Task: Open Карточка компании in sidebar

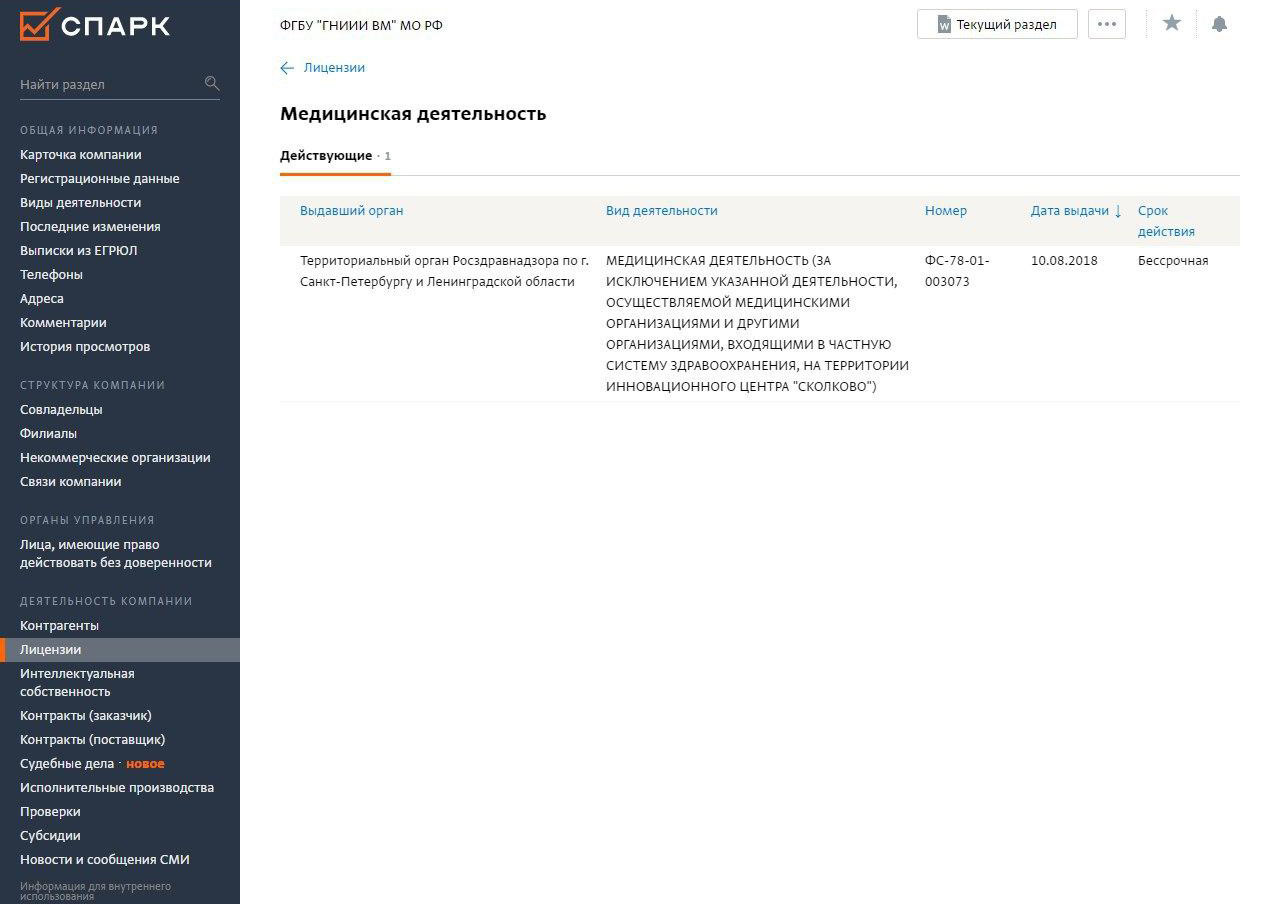Action: click(x=81, y=155)
